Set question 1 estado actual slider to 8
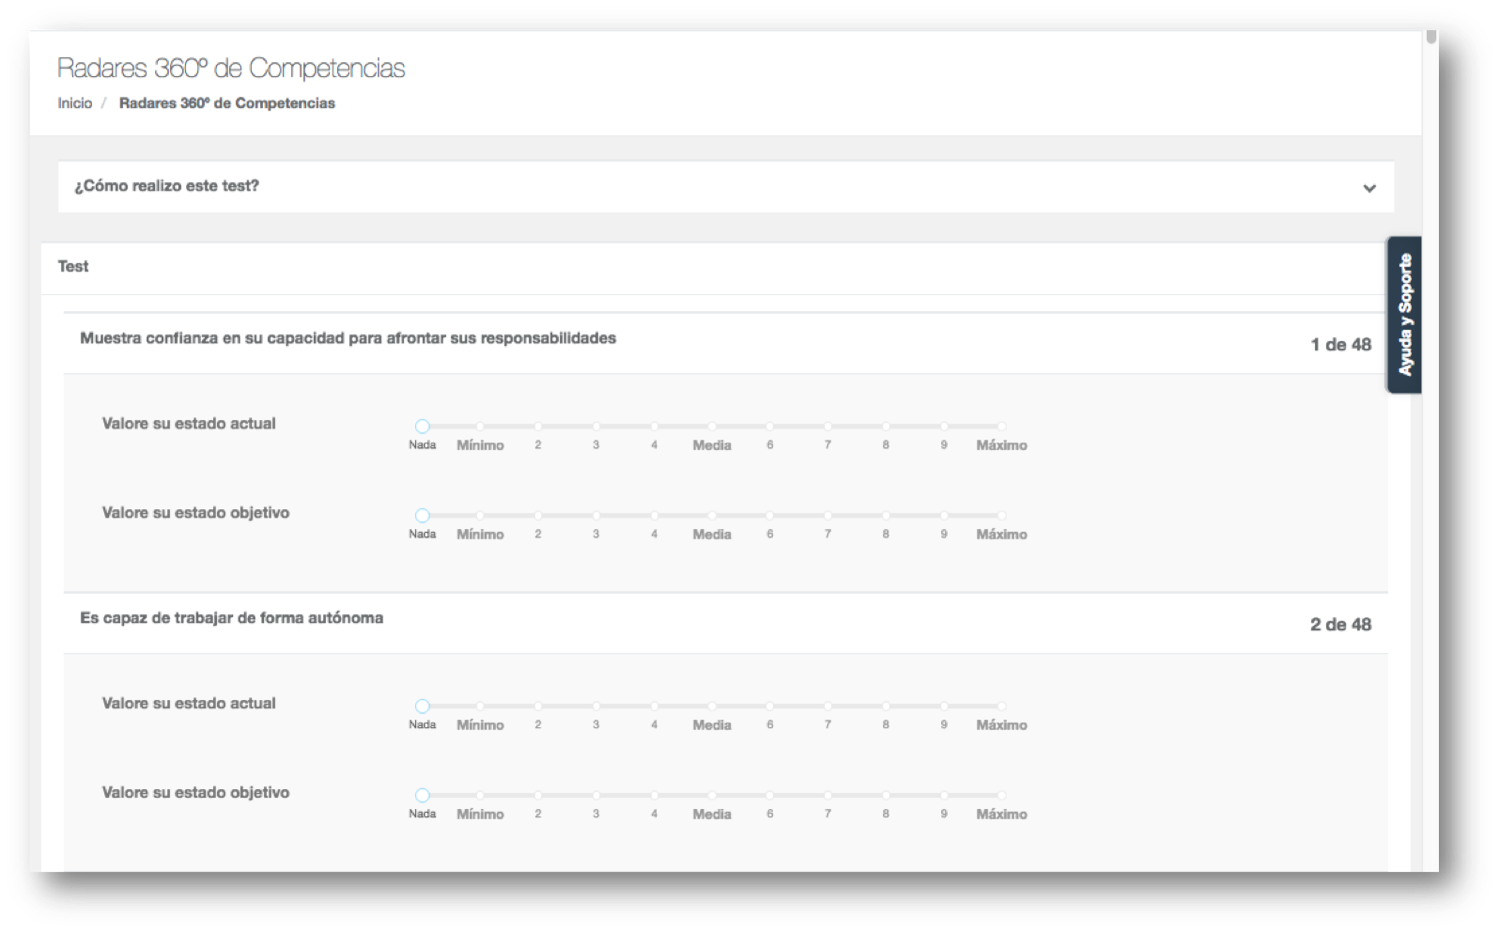This screenshot has width=1500, height=934. pyautogui.click(x=886, y=426)
